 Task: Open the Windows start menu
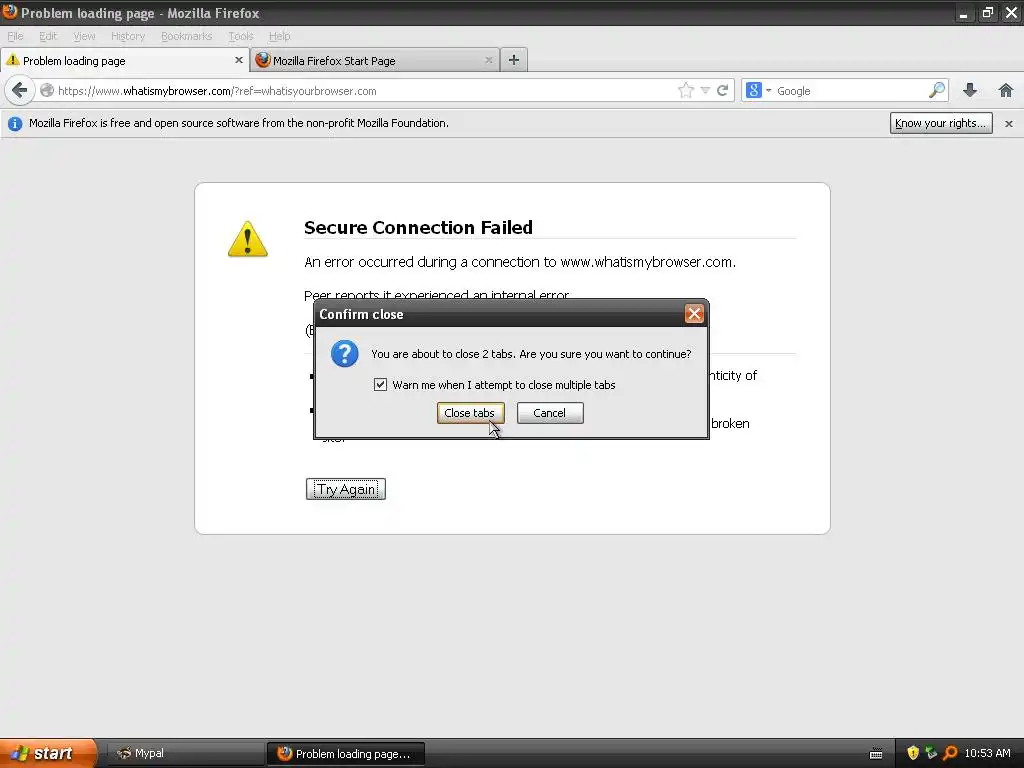click(x=48, y=753)
